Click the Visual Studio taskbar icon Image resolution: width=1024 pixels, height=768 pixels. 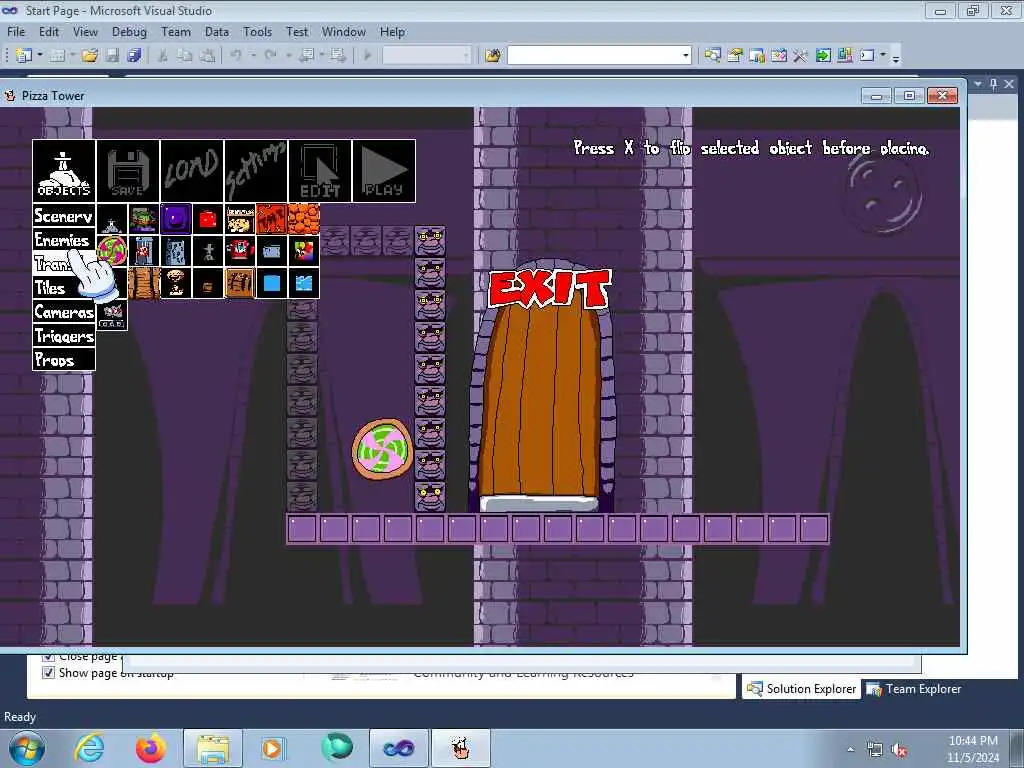(x=398, y=748)
